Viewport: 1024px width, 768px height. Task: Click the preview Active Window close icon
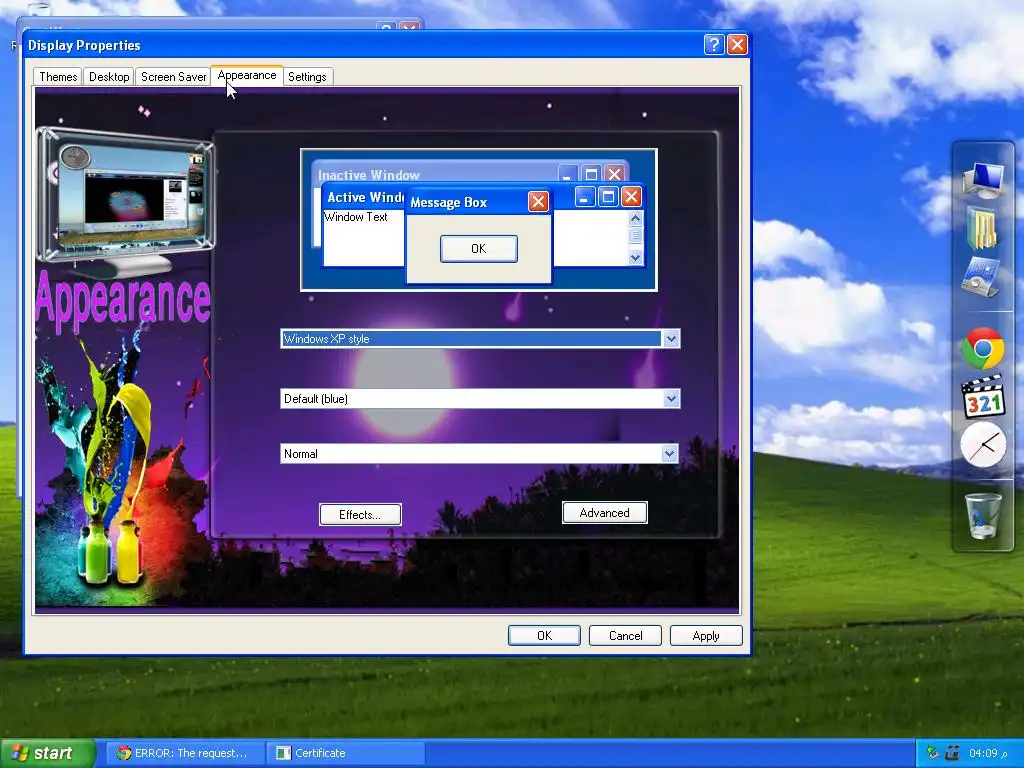[x=631, y=197]
